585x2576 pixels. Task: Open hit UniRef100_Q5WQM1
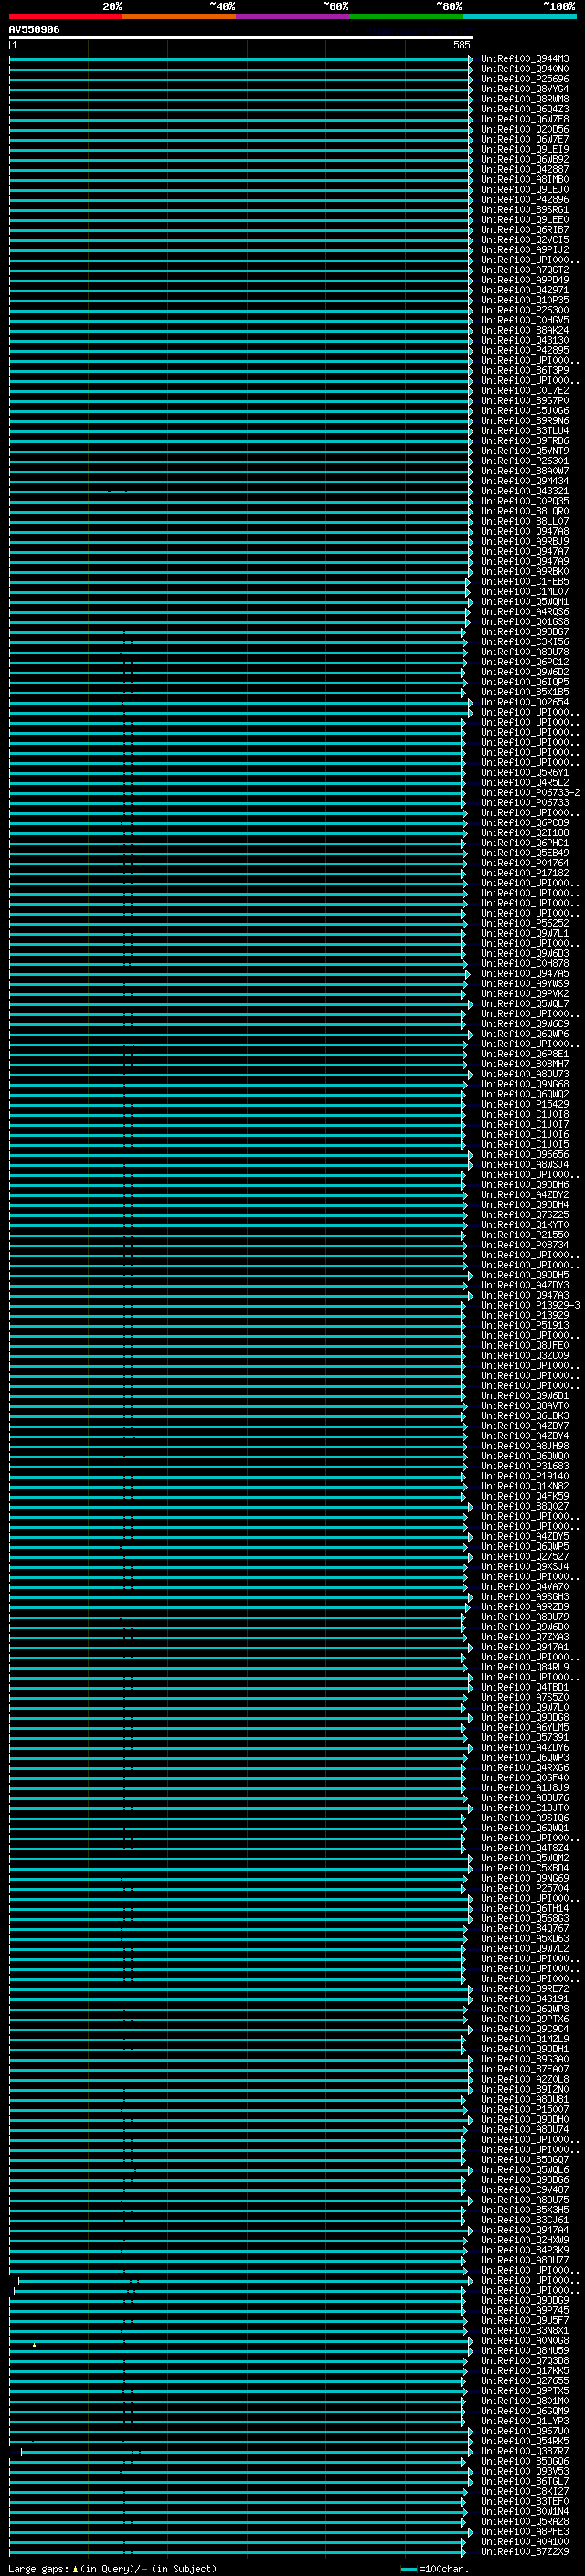tap(525, 602)
